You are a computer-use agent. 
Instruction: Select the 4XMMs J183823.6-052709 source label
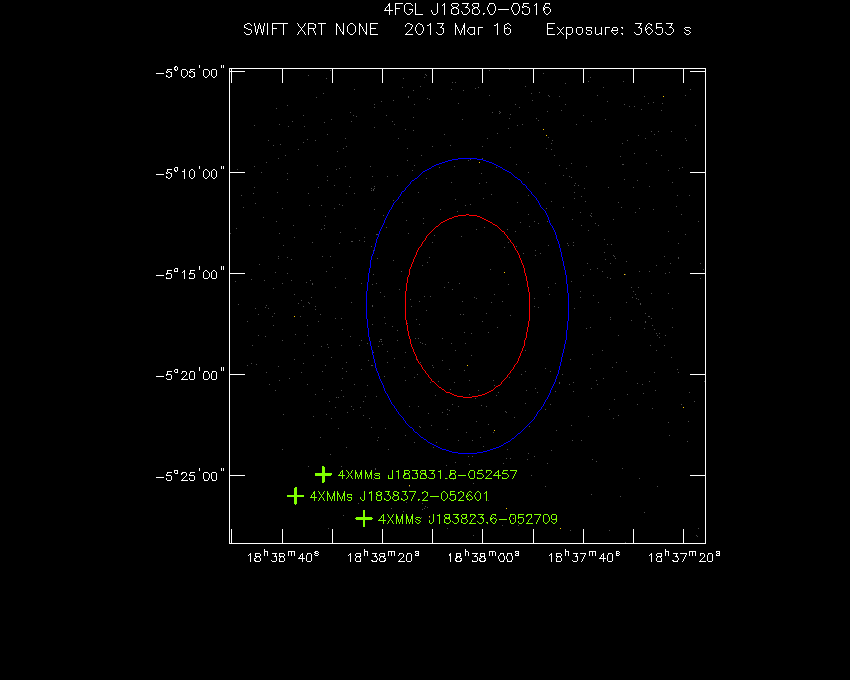click(468, 519)
